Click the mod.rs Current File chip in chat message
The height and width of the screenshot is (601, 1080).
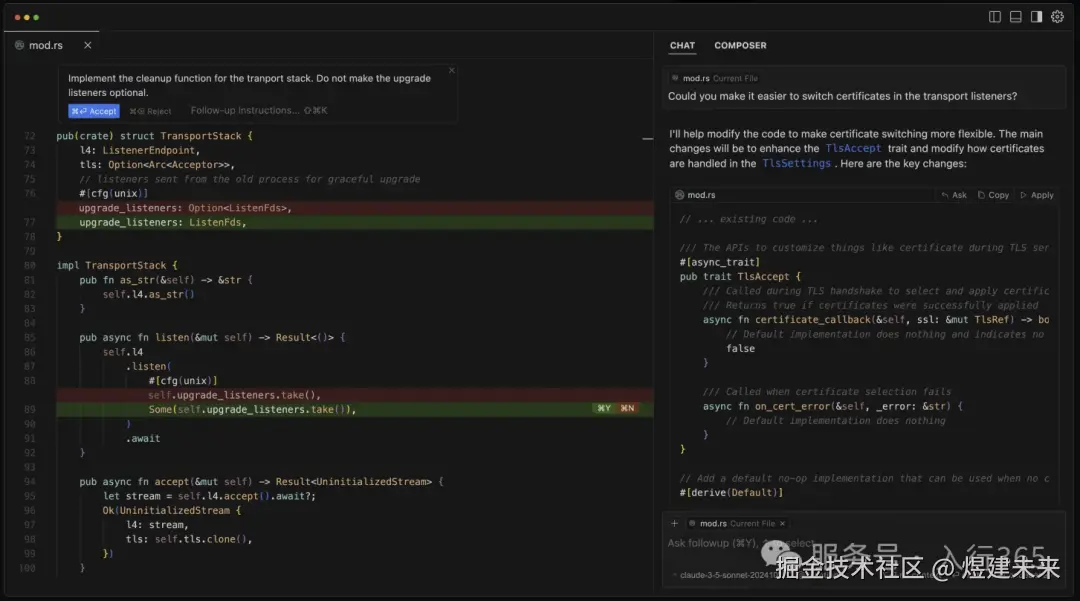pyautogui.click(x=715, y=78)
